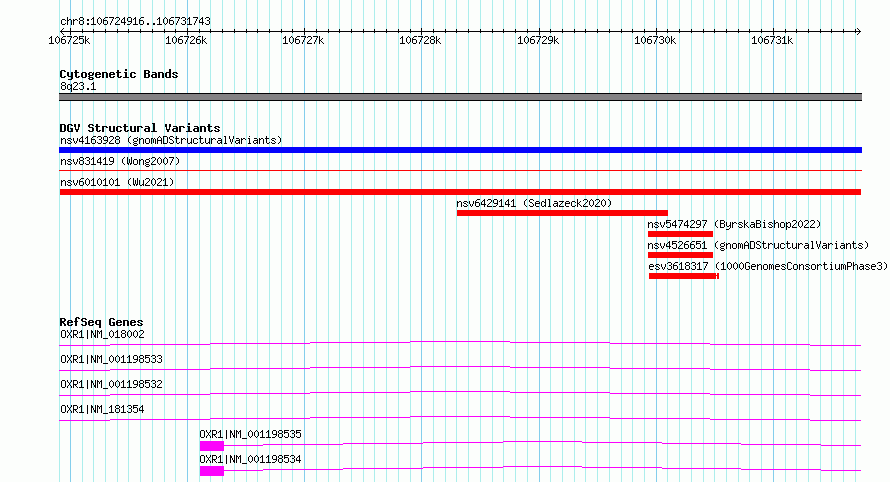Screen dimensions: 890x482
Task: Click the thick red nsv6010101 variant bar
Action: pyautogui.click(x=460, y=192)
